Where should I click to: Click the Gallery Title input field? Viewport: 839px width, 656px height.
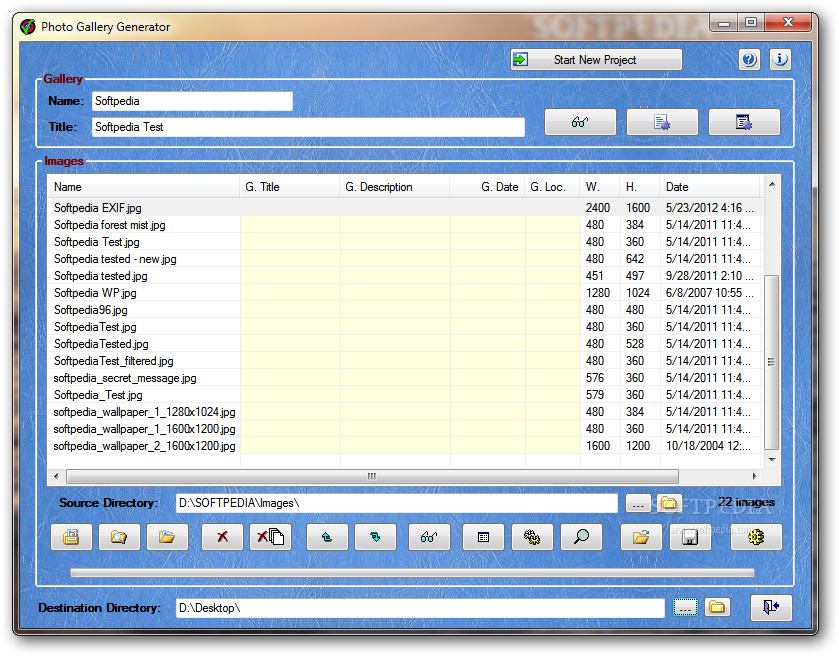[x=308, y=127]
